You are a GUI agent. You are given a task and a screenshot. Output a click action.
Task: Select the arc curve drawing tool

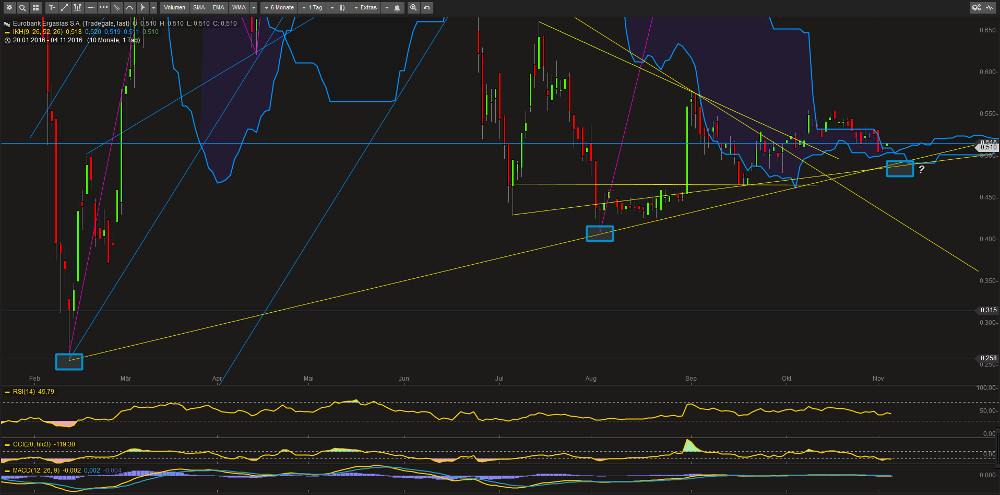point(129,8)
